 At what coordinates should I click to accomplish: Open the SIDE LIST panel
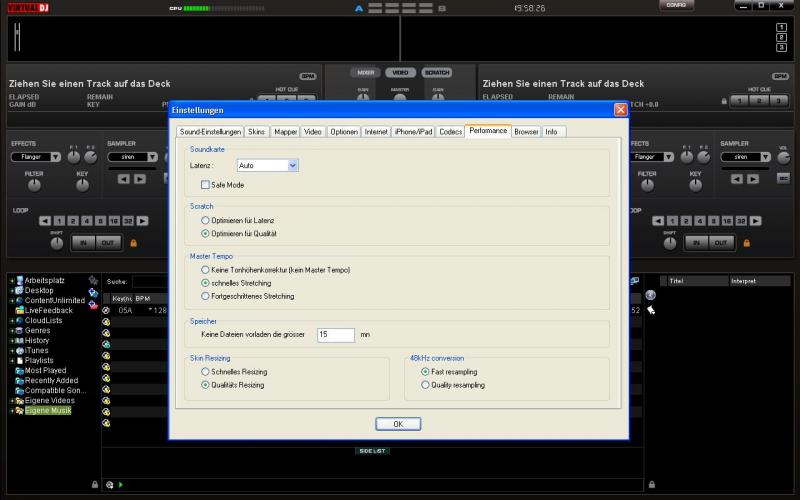point(372,451)
